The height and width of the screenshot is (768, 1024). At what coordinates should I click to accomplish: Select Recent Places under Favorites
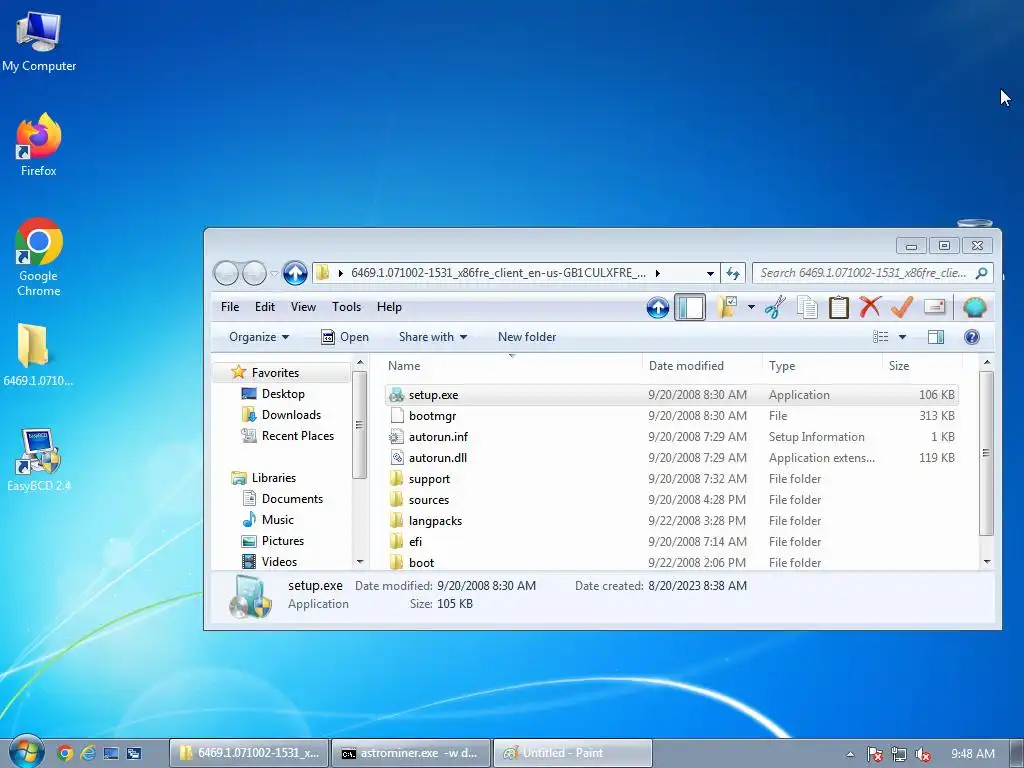297,436
